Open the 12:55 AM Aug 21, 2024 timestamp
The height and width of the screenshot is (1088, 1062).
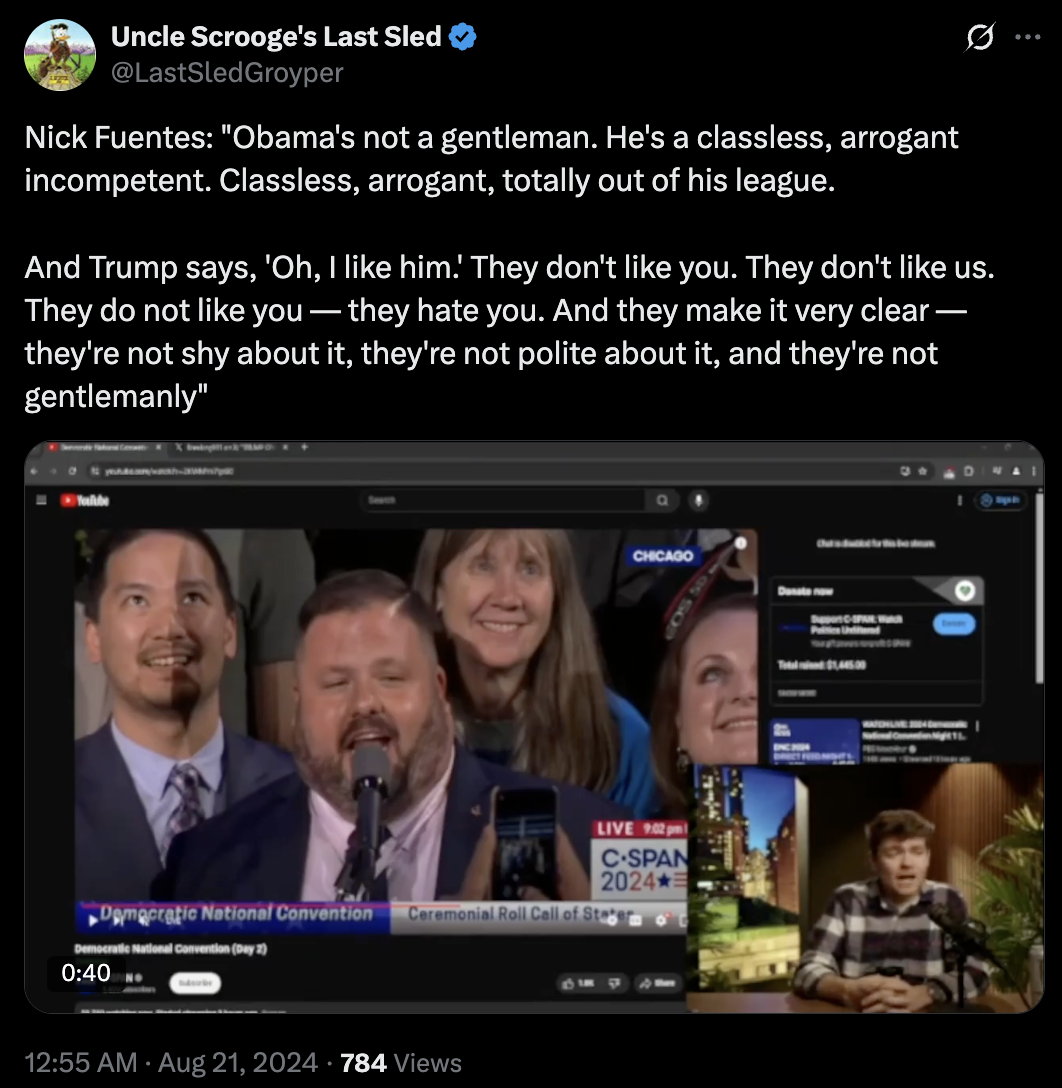click(171, 1062)
